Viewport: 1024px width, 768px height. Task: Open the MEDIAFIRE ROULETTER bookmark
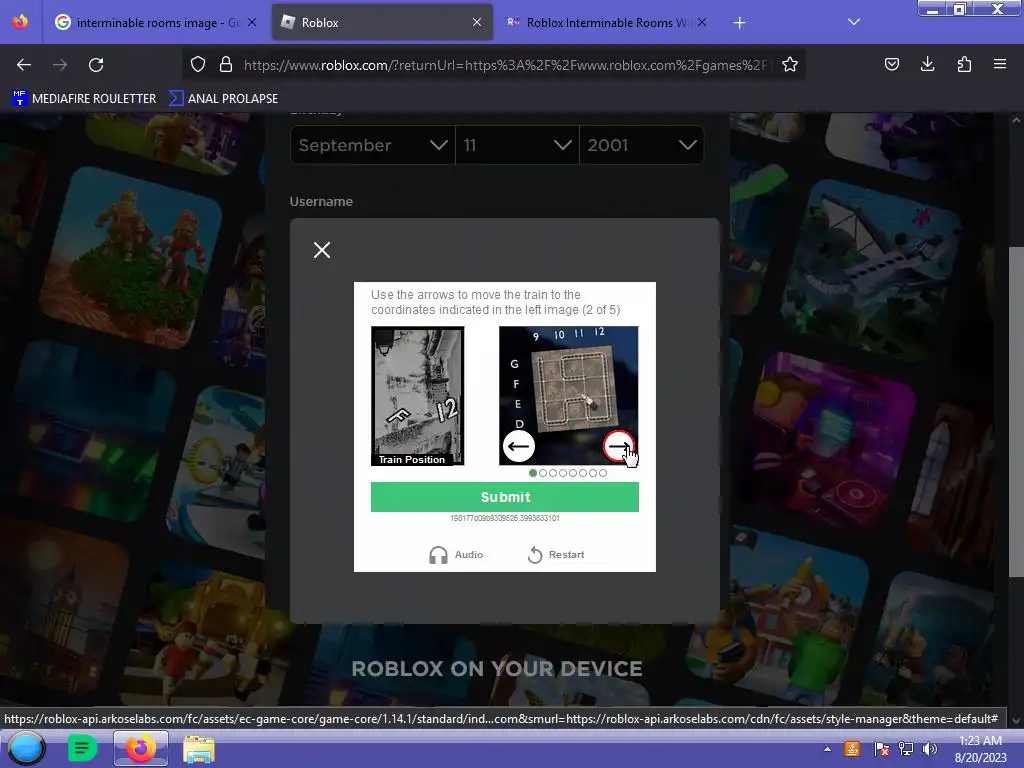pos(84,99)
